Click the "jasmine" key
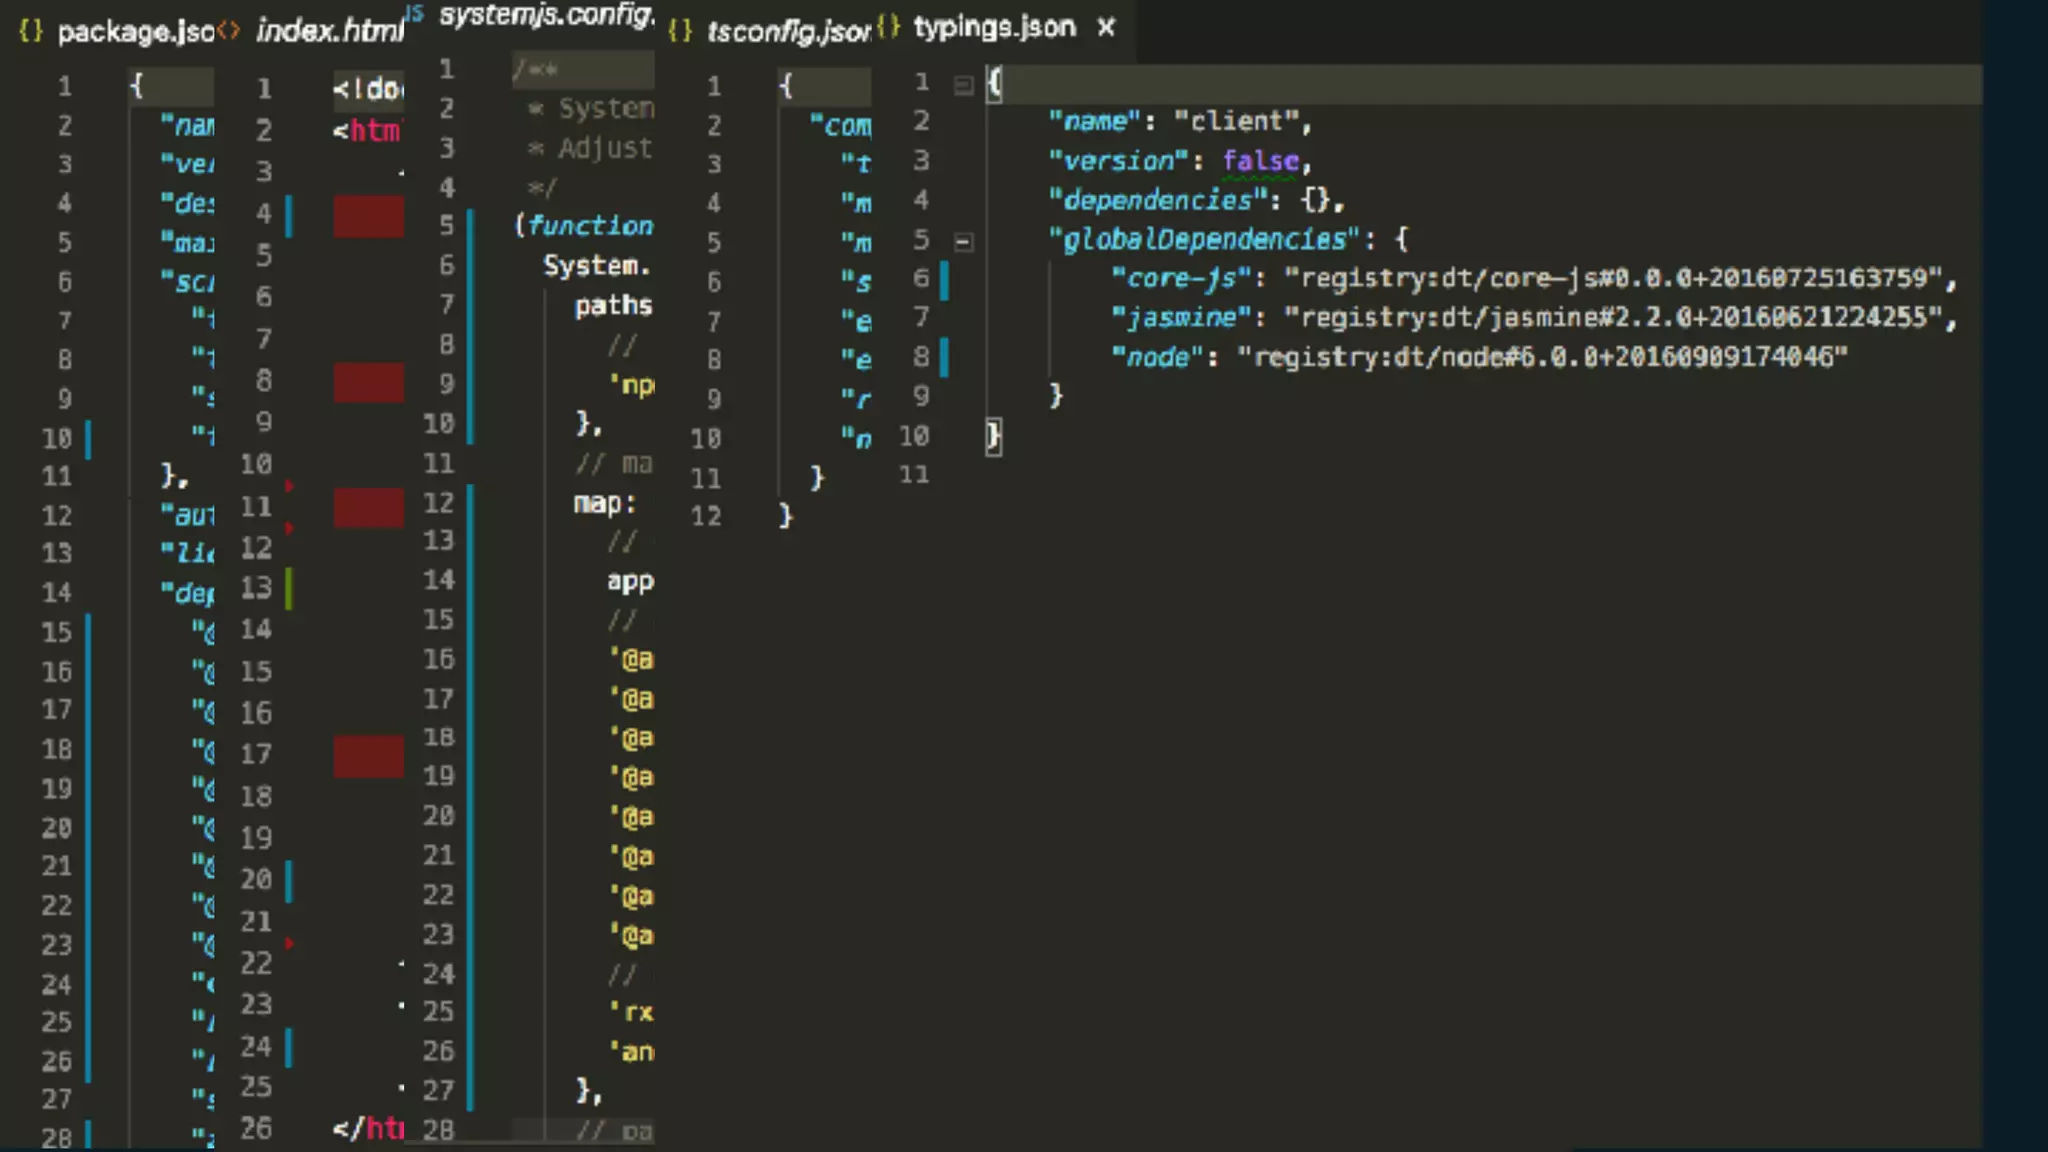 [1182, 318]
